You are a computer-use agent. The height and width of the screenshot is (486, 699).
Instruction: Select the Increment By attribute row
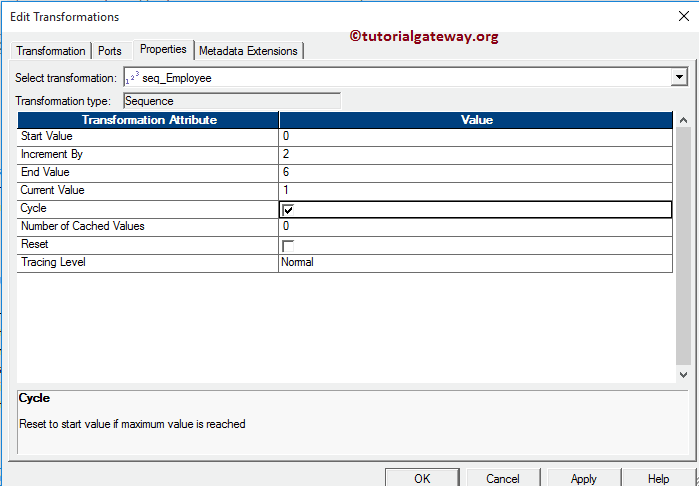click(148, 155)
